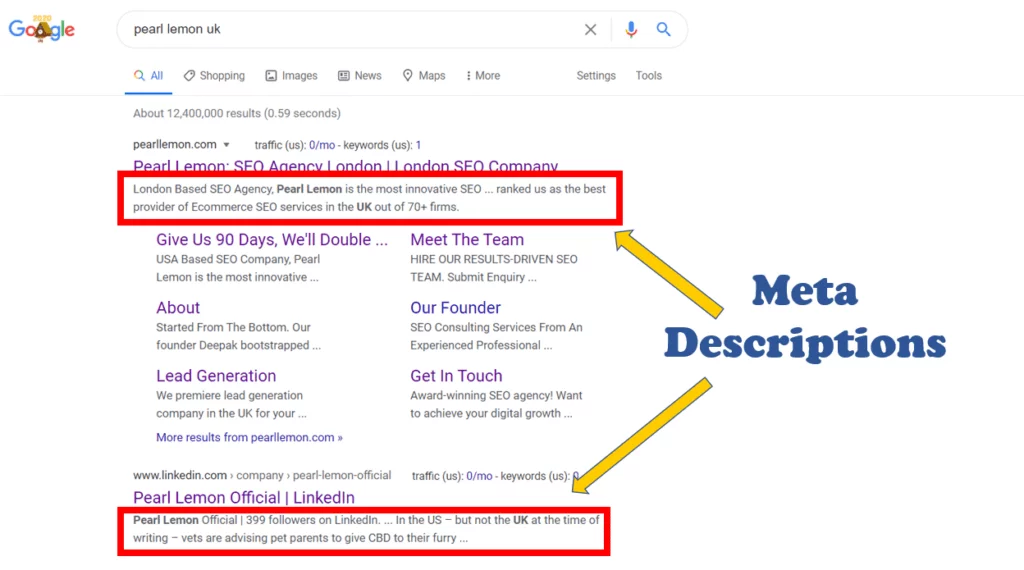Viewport: 1024px width, 570px height.
Task: Click the keywords count 1 for pearllemon.com
Action: pyautogui.click(x=419, y=145)
